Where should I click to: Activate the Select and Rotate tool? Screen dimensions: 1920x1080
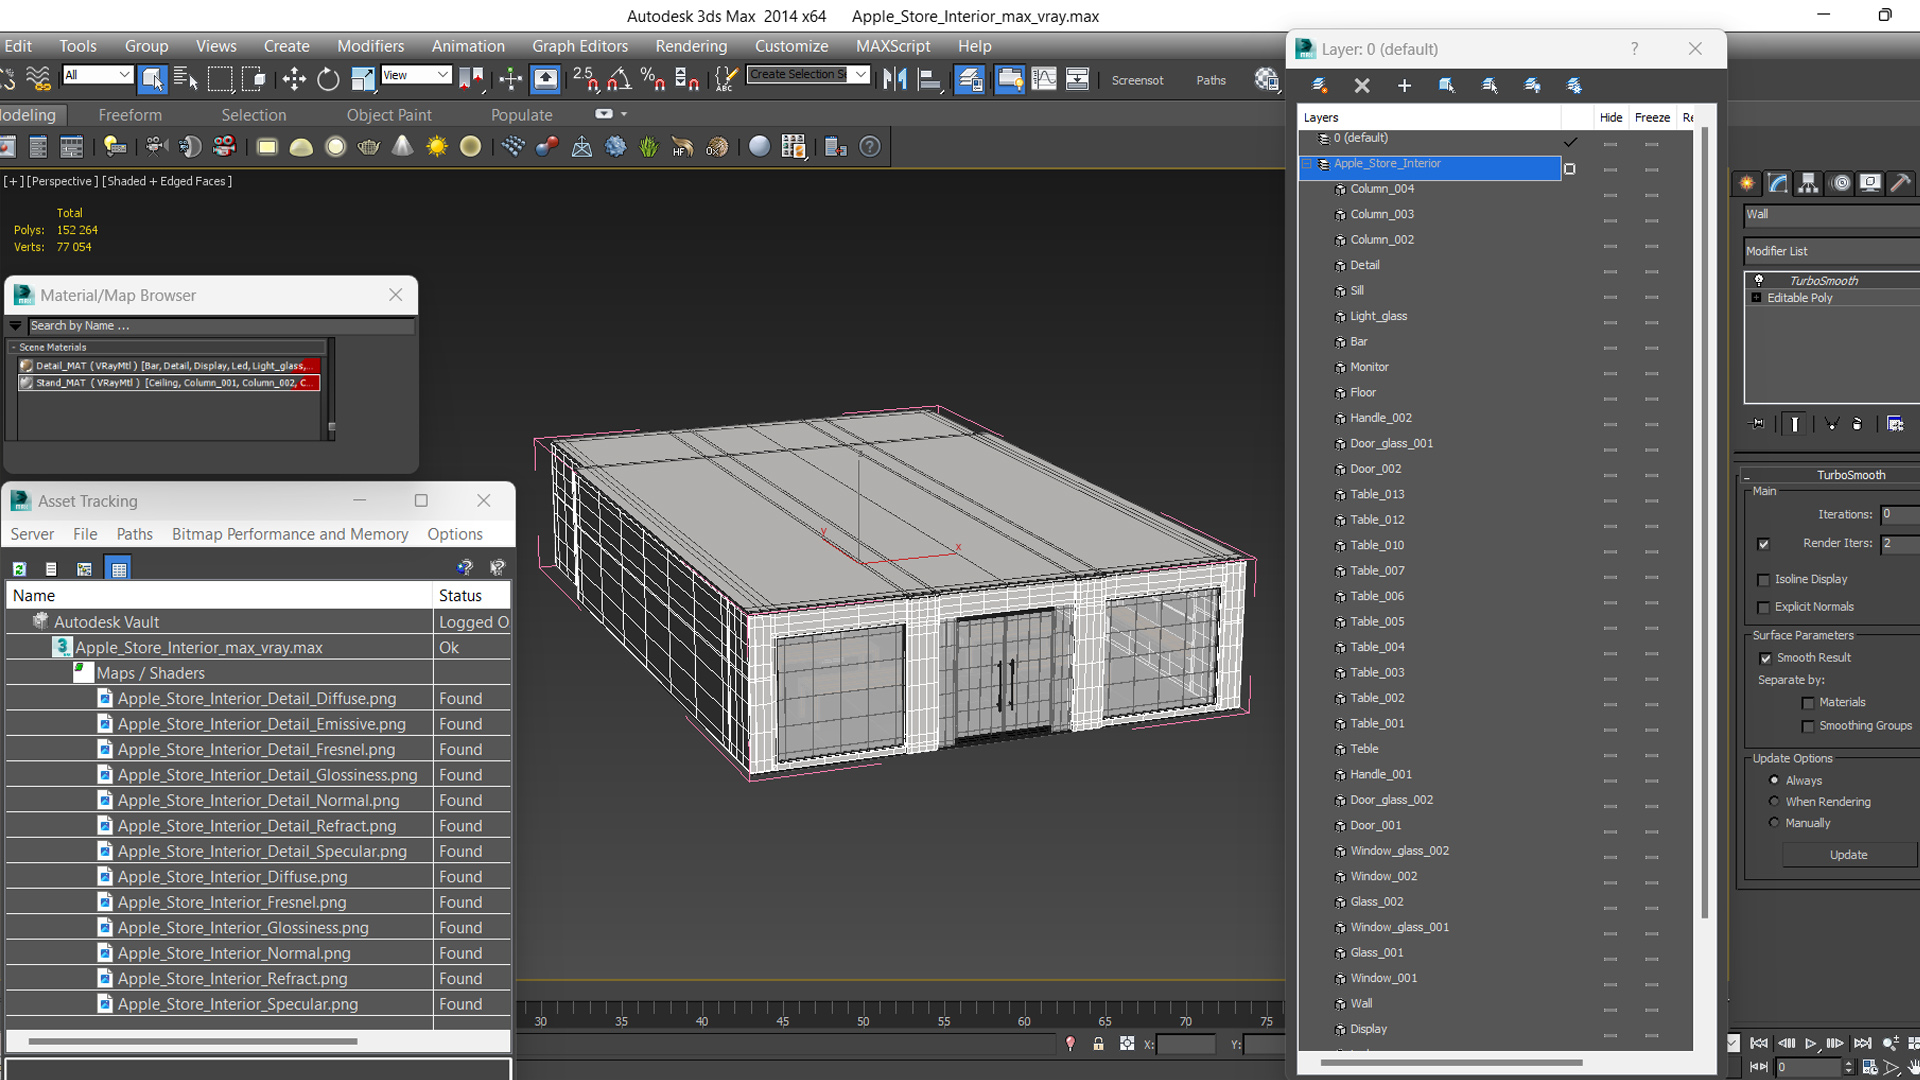click(x=328, y=79)
